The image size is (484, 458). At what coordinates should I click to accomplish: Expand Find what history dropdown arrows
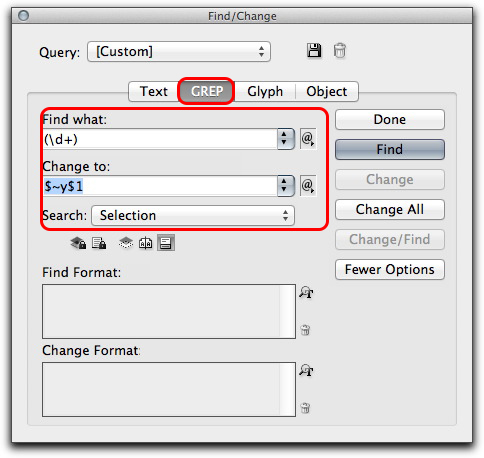[284, 138]
